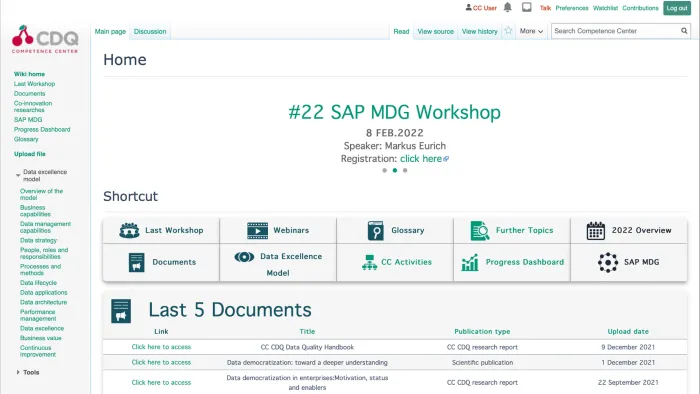The image size is (700, 394).
Task: Click the Data Excellence Model eye icon
Action: point(244,257)
